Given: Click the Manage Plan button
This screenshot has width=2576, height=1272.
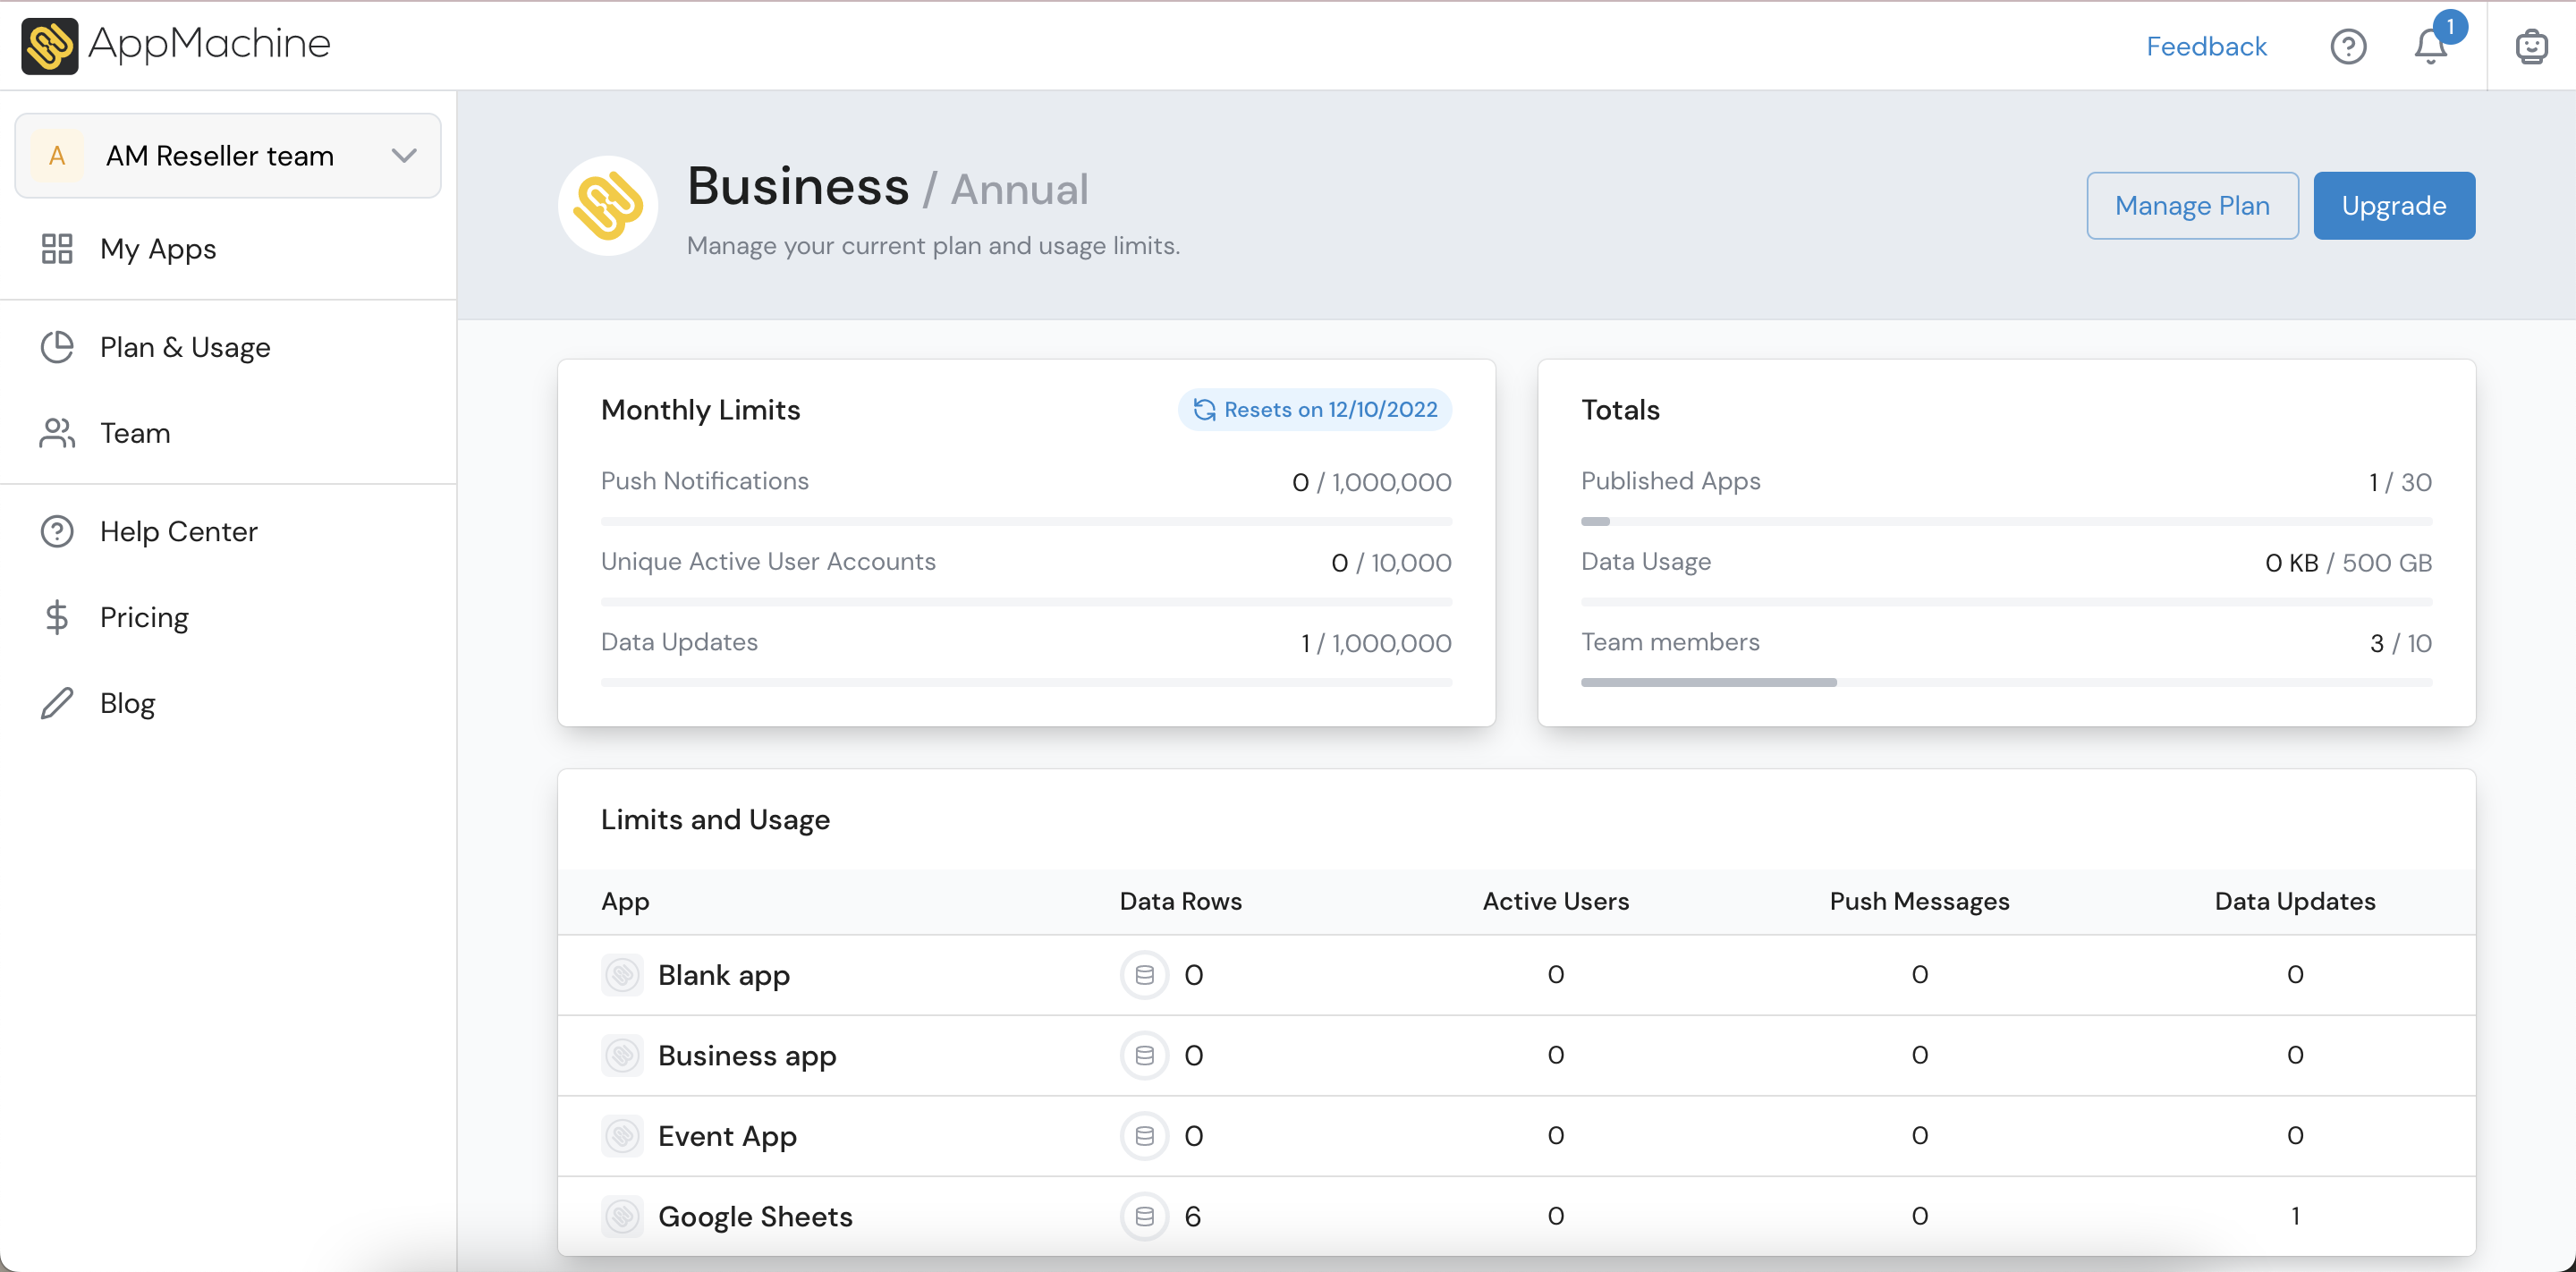Looking at the screenshot, I should [2191, 205].
